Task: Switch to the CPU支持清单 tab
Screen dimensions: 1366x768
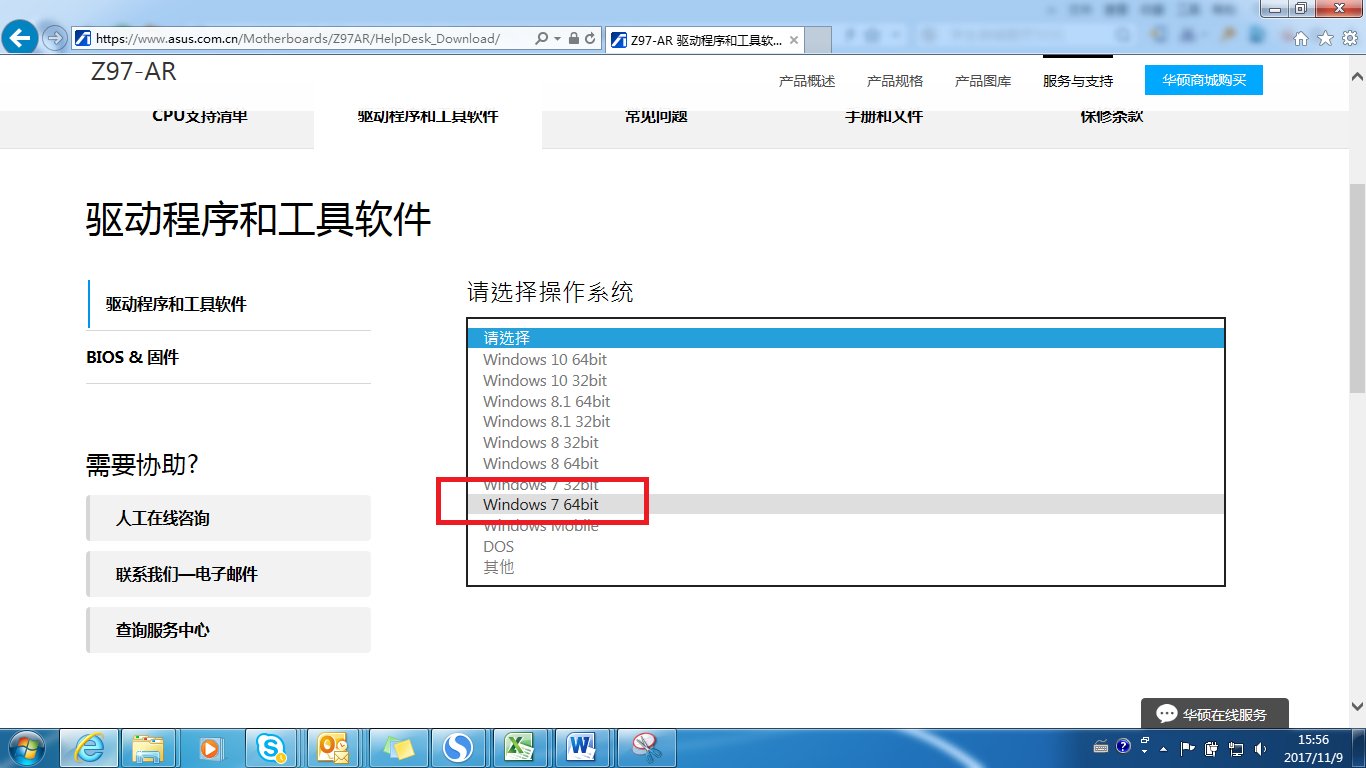Action: 200,116
